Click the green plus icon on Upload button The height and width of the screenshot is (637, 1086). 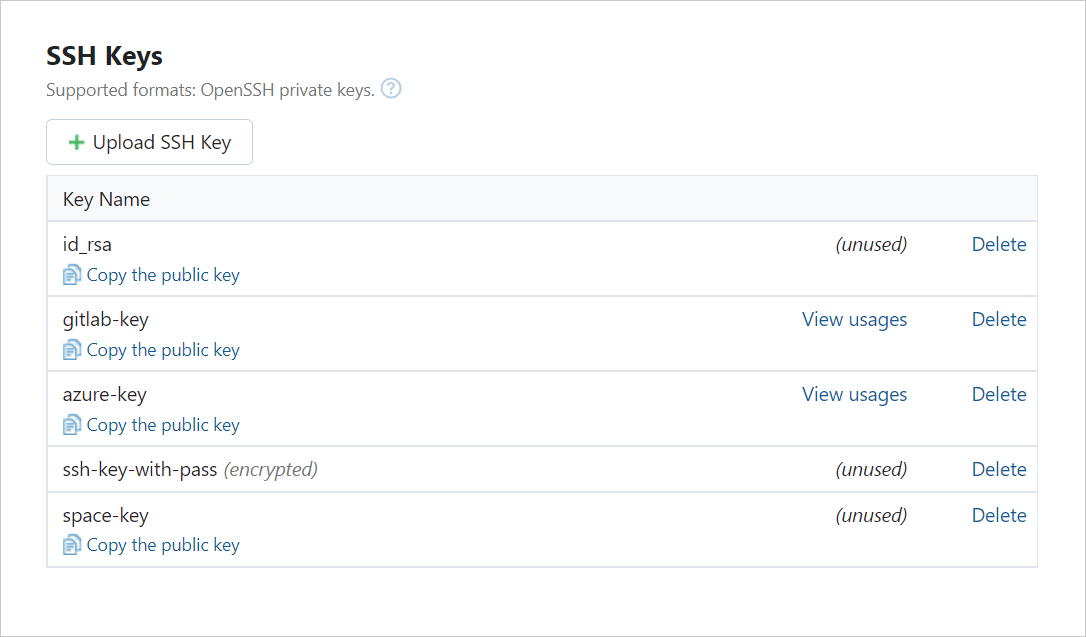click(75, 141)
